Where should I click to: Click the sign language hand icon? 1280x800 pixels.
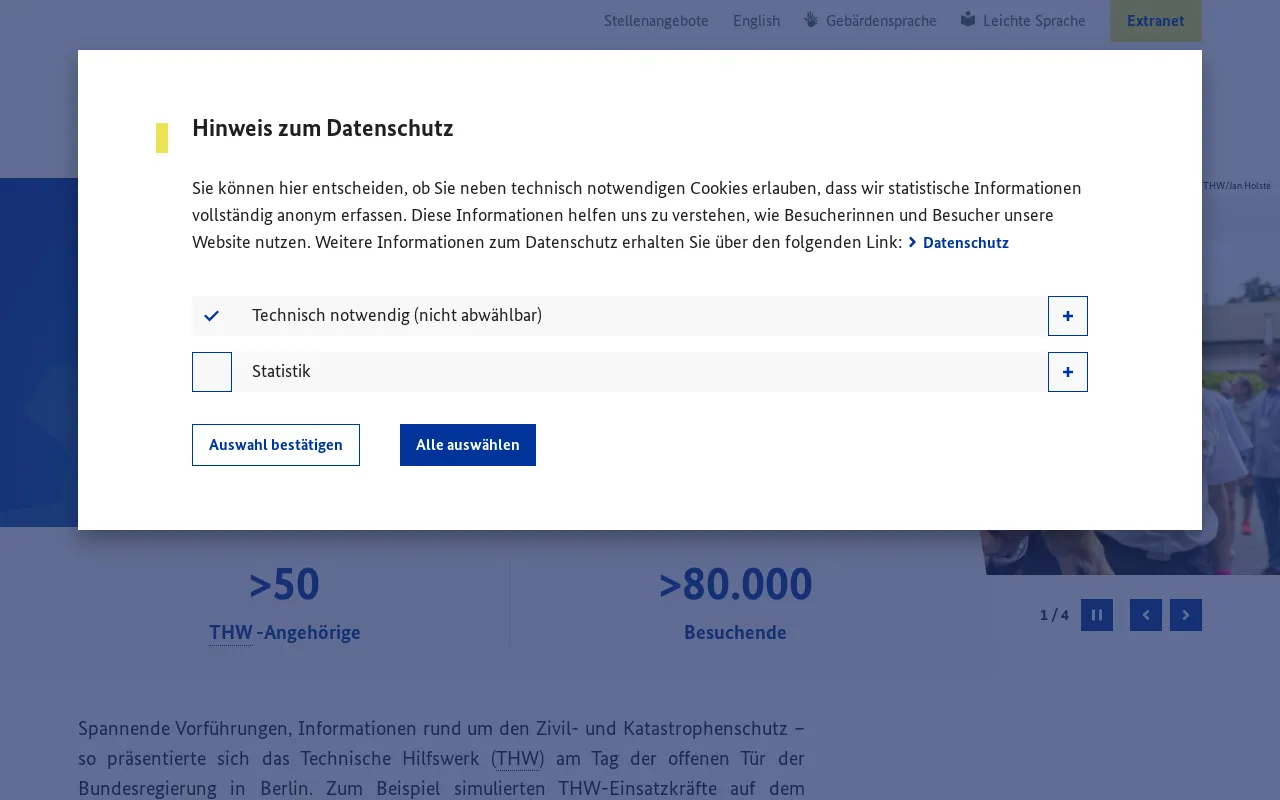[811, 19]
